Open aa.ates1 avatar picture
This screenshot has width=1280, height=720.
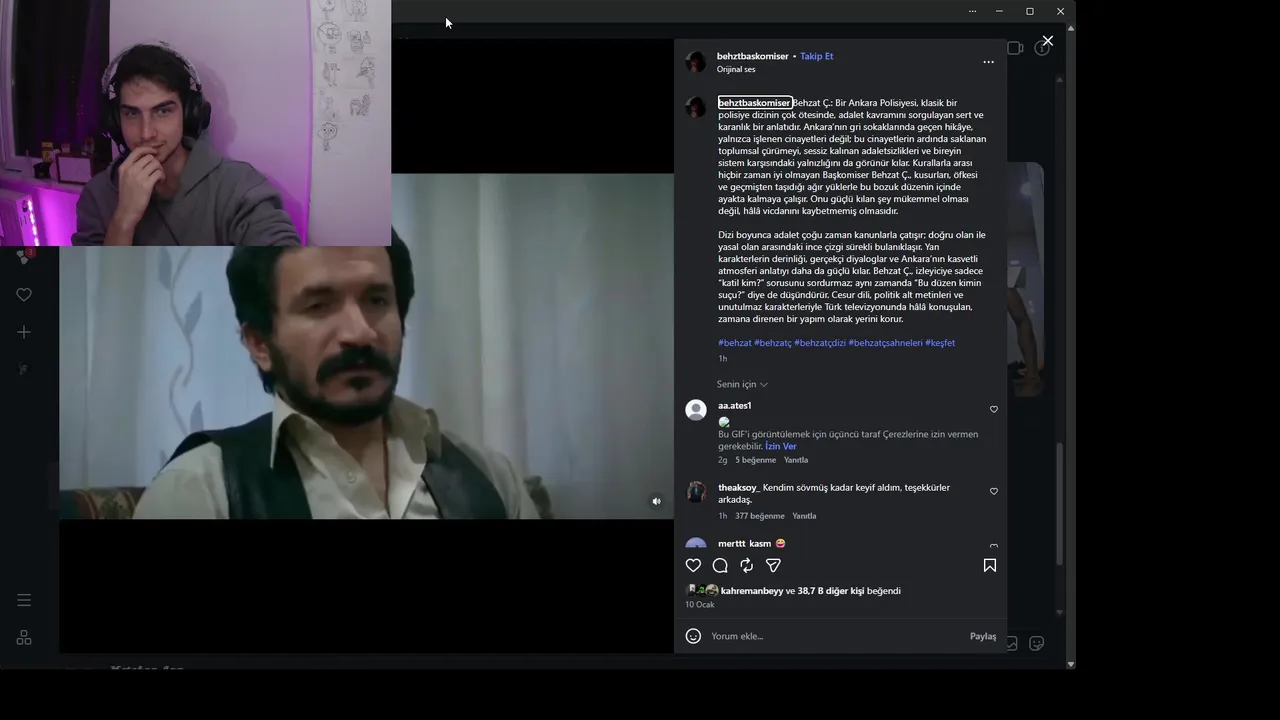[x=696, y=410]
